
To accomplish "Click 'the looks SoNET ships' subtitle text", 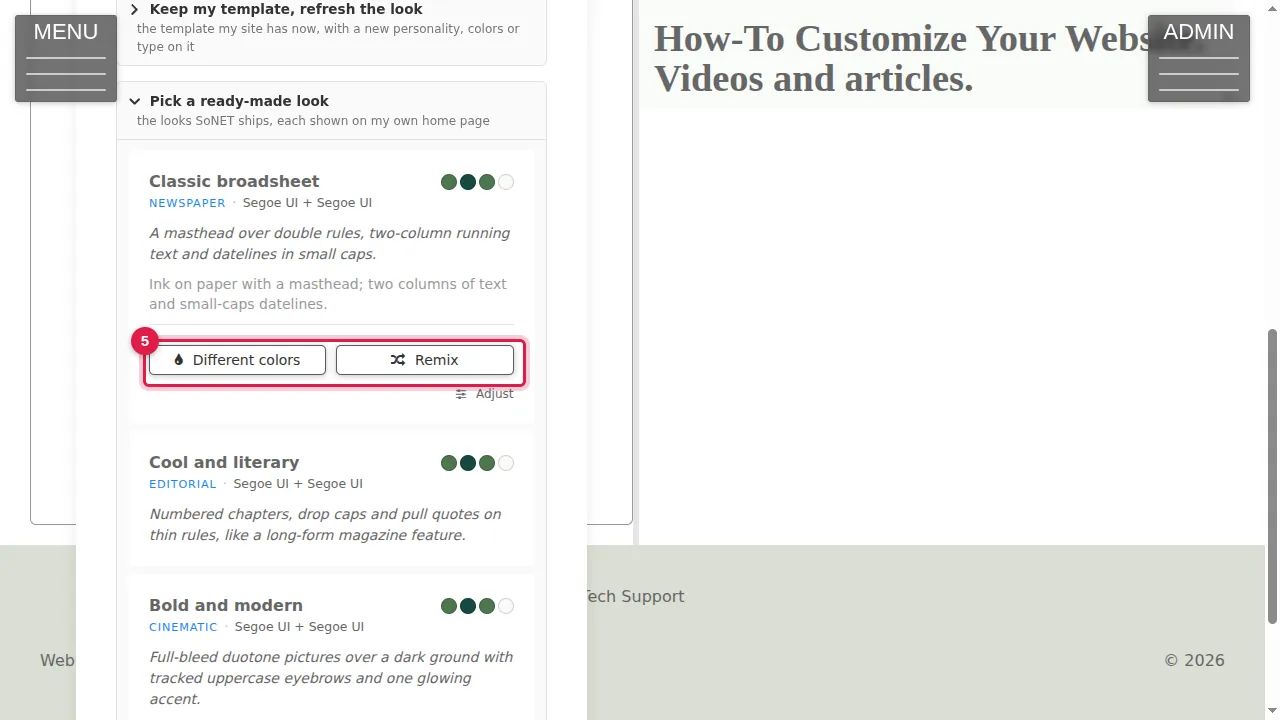I will (313, 121).
